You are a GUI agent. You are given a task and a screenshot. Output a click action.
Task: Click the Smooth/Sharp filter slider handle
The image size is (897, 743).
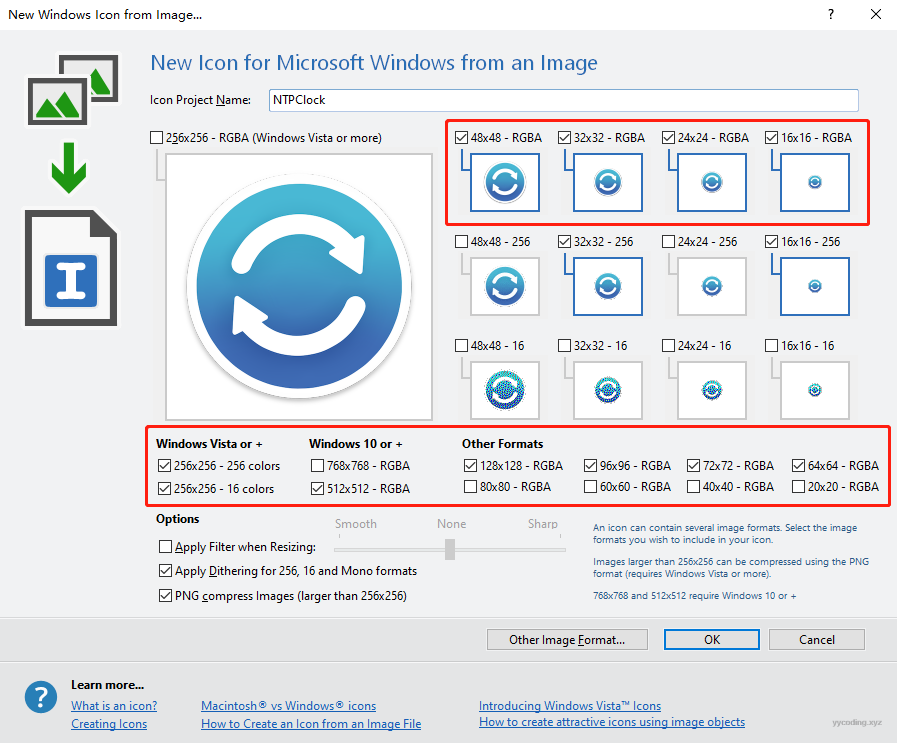pyautogui.click(x=451, y=549)
